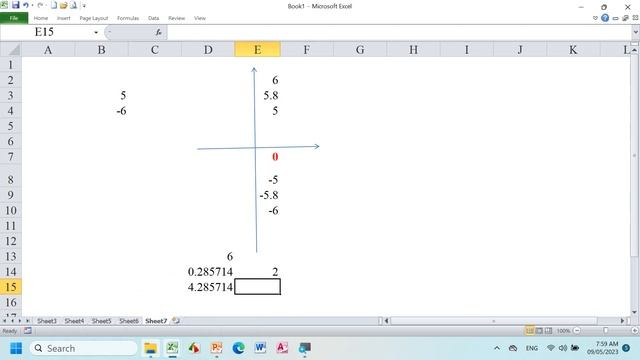Open the Windows Start menu
The width and height of the screenshot is (640, 360).
pos(16,348)
